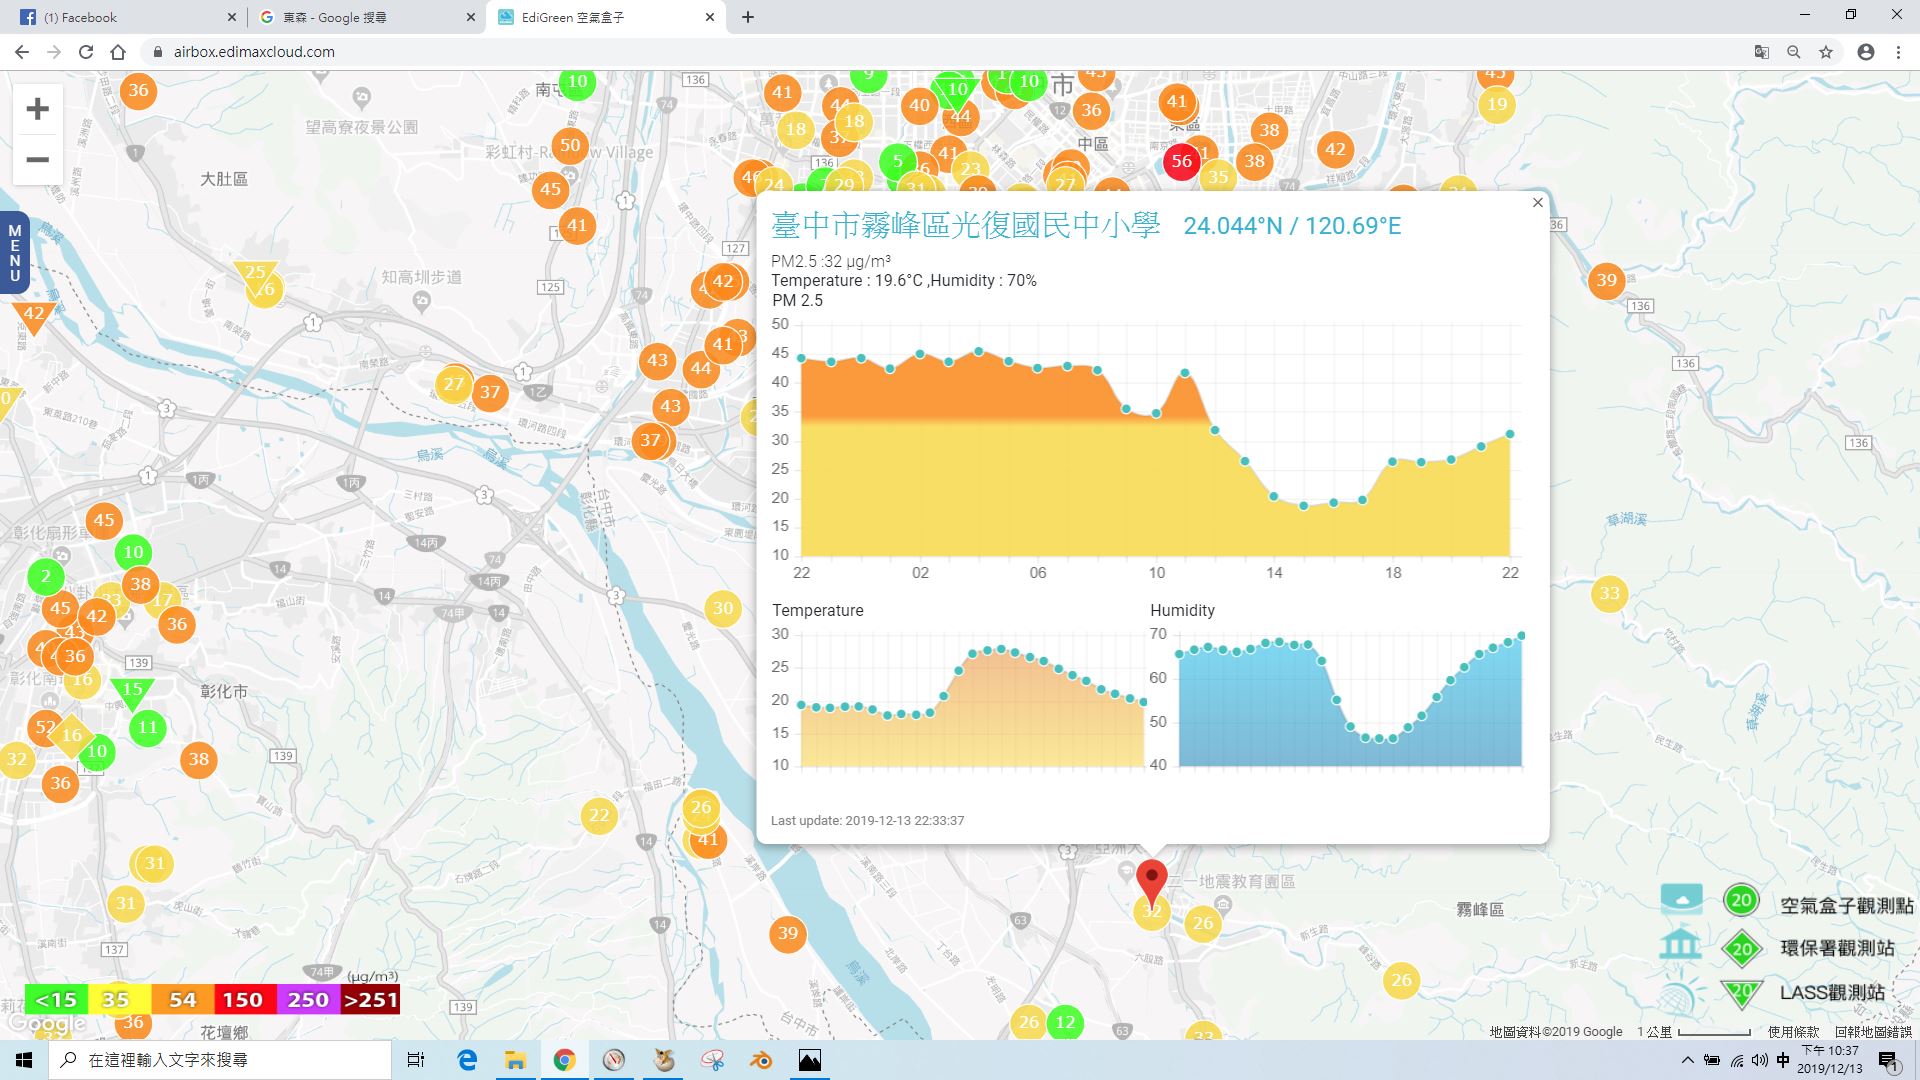Screen dimensions: 1920x1080
Task: Click the Windows taskbar search box
Action: (x=220, y=1060)
